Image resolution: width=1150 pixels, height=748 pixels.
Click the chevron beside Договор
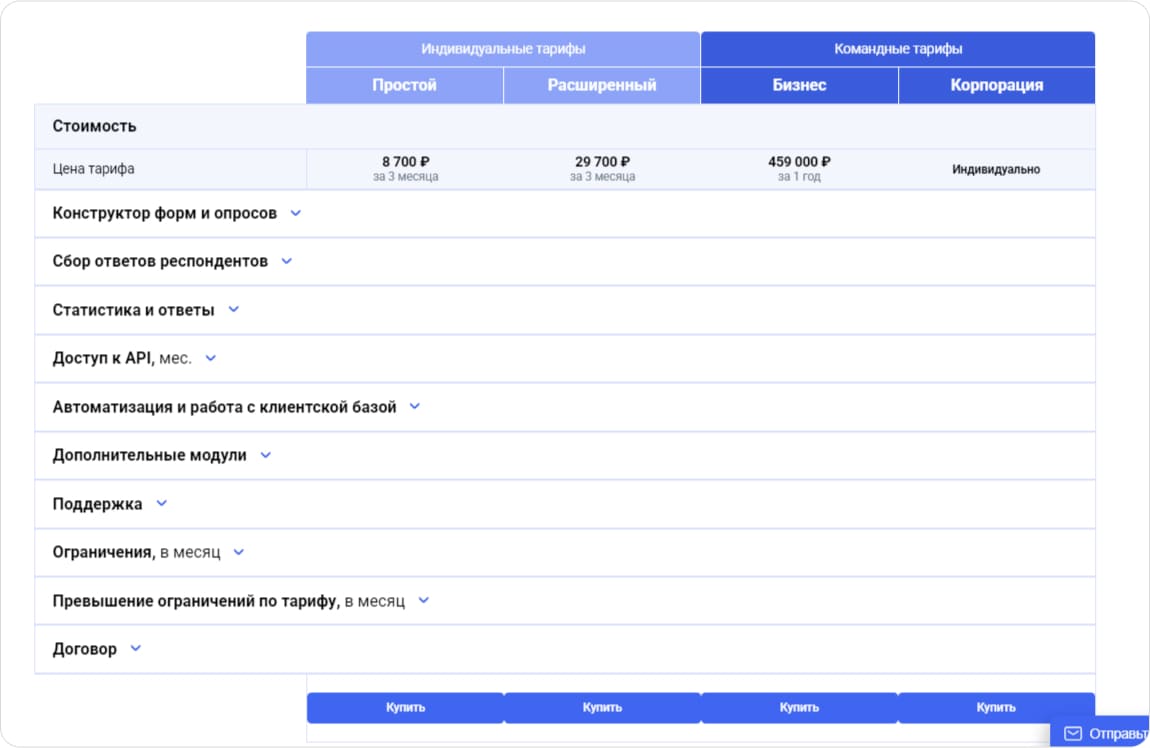136,649
